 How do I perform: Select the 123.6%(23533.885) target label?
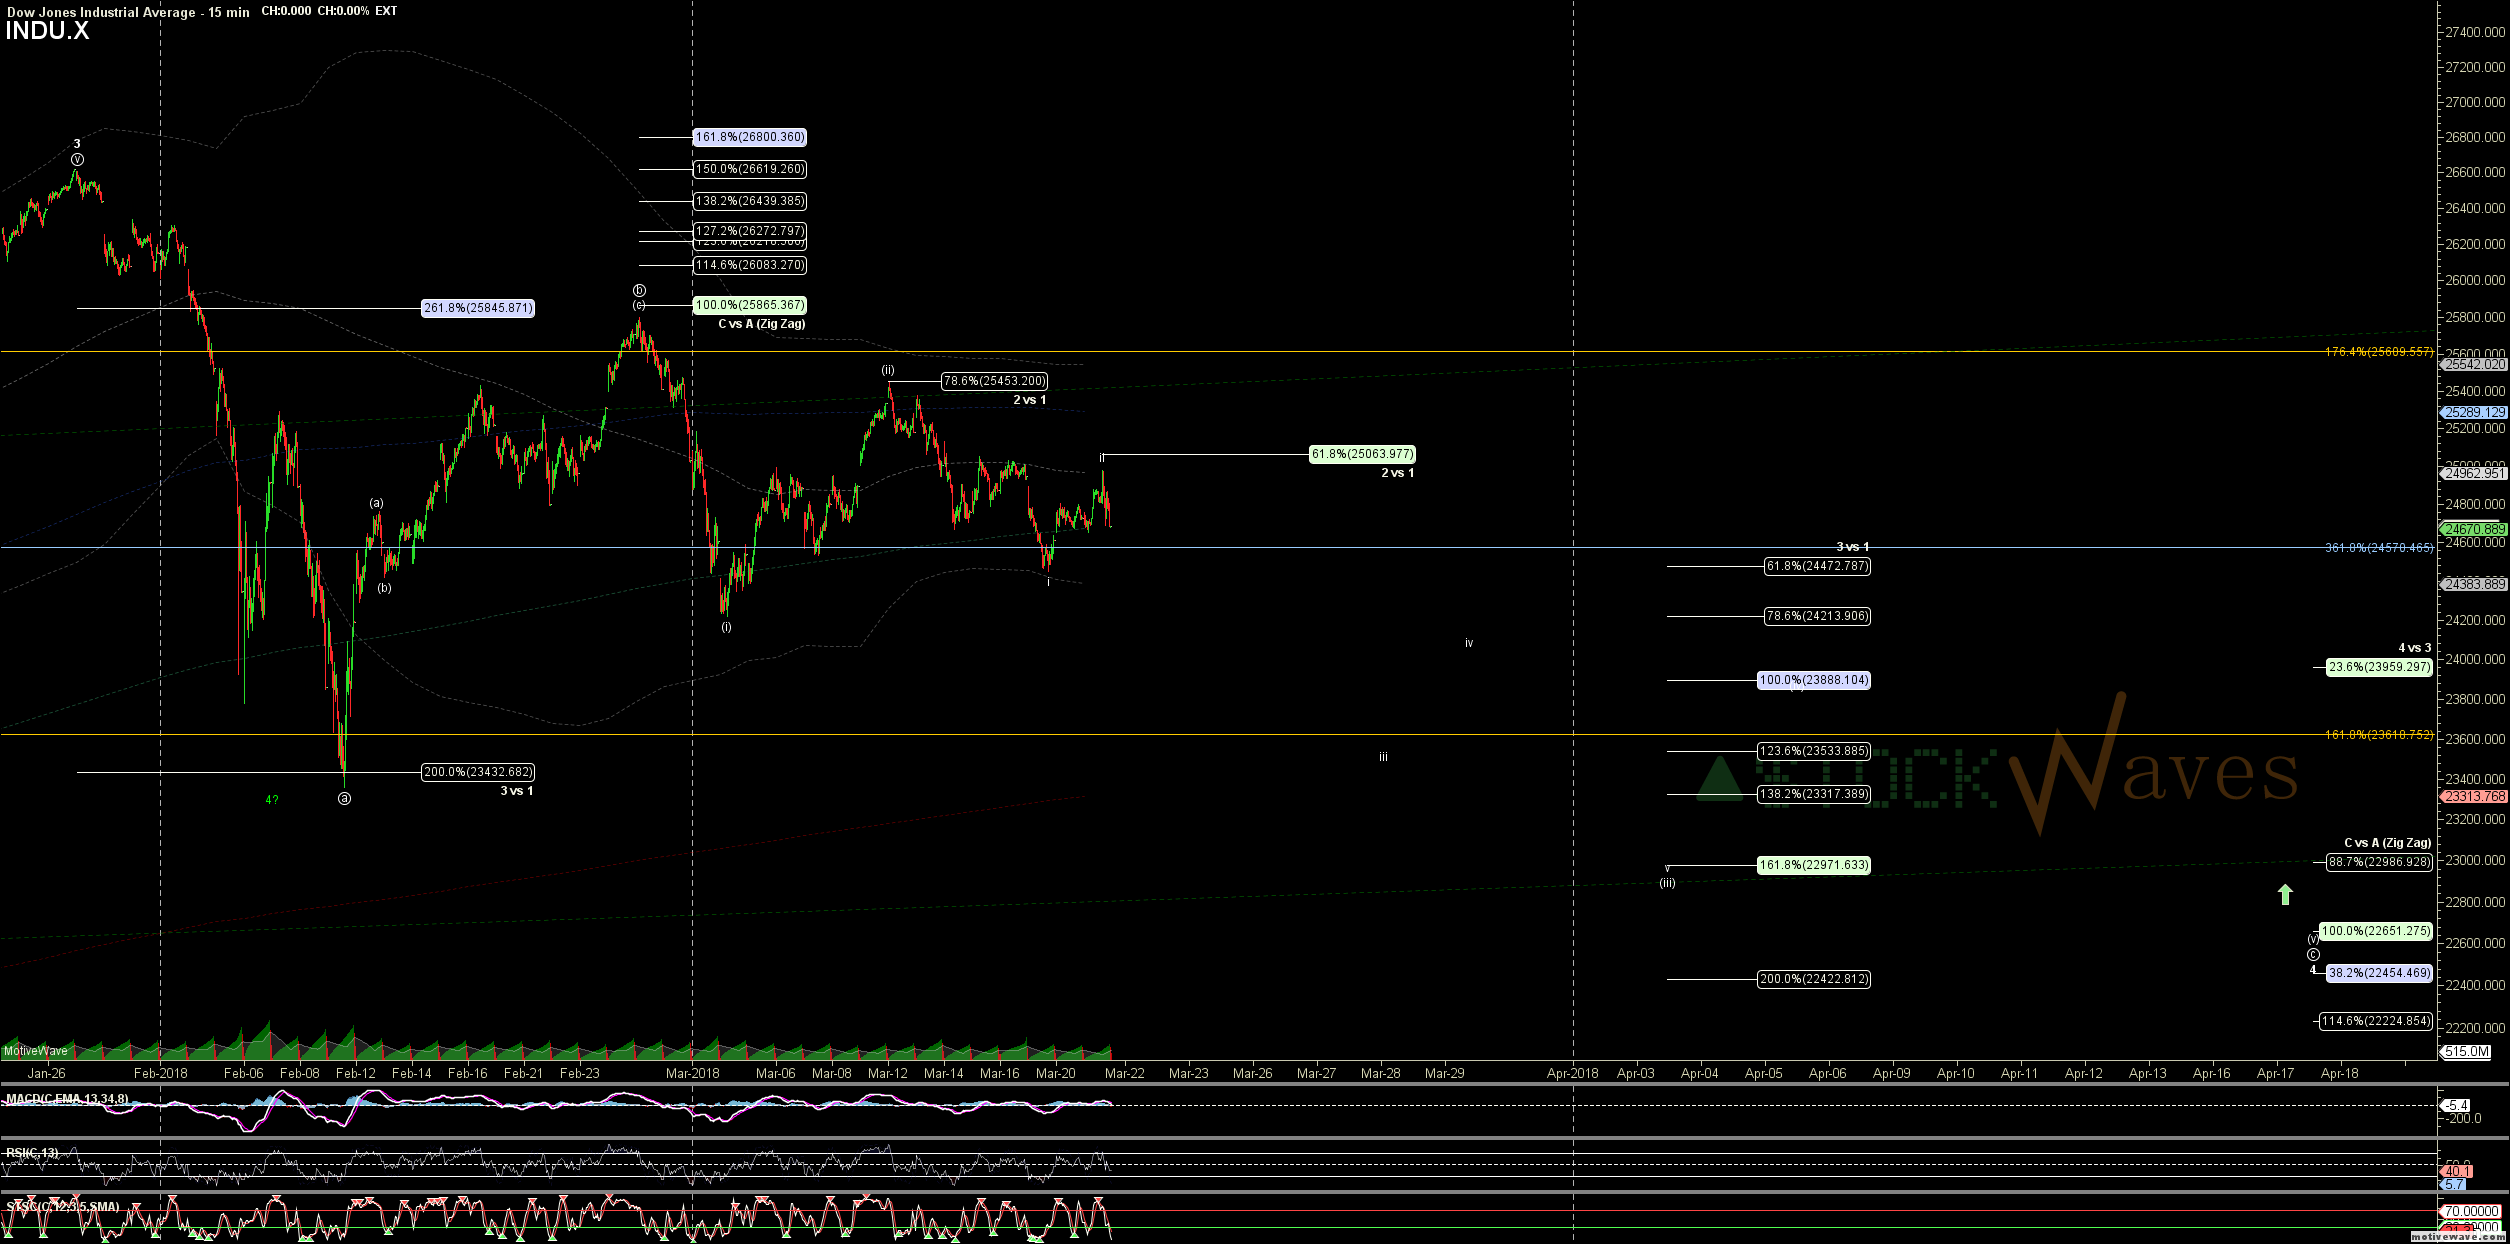[1814, 751]
